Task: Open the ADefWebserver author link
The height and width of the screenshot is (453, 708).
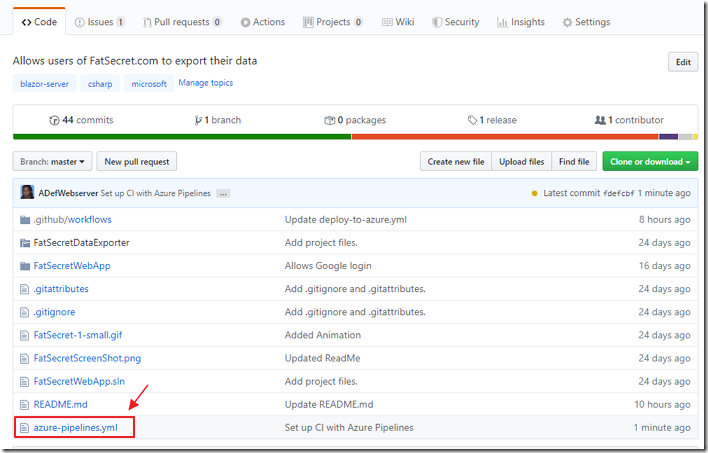Action: tap(68, 193)
